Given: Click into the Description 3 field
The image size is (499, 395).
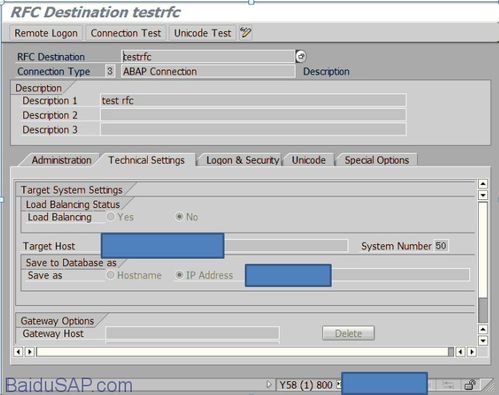Looking at the screenshot, I should [253, 130].
